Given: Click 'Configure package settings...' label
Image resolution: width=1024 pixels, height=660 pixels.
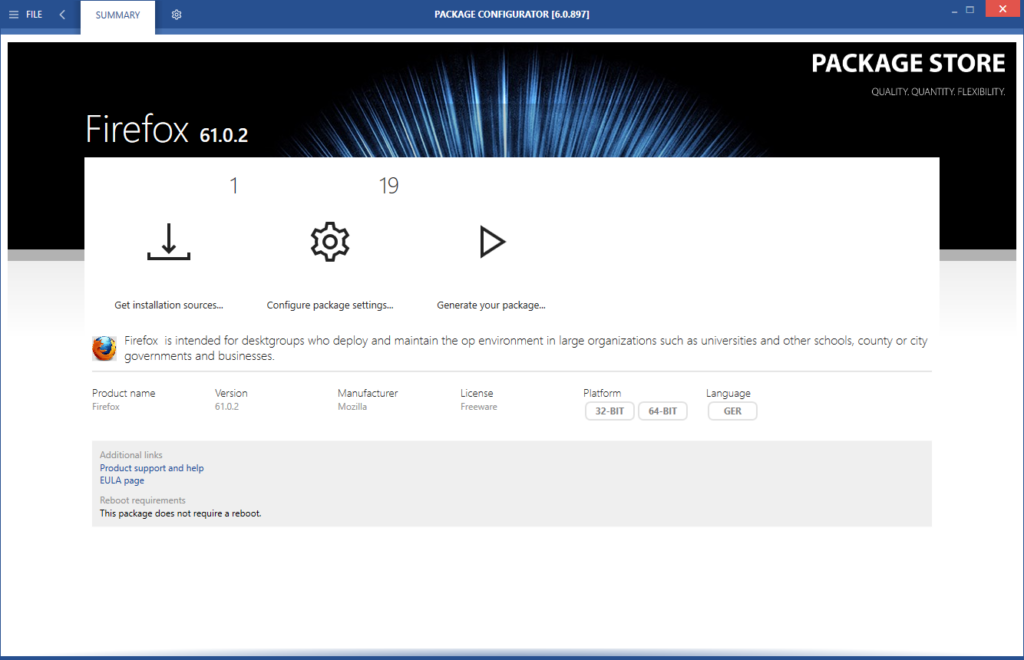Looking at the screenshot, I should tap(330, 305).
